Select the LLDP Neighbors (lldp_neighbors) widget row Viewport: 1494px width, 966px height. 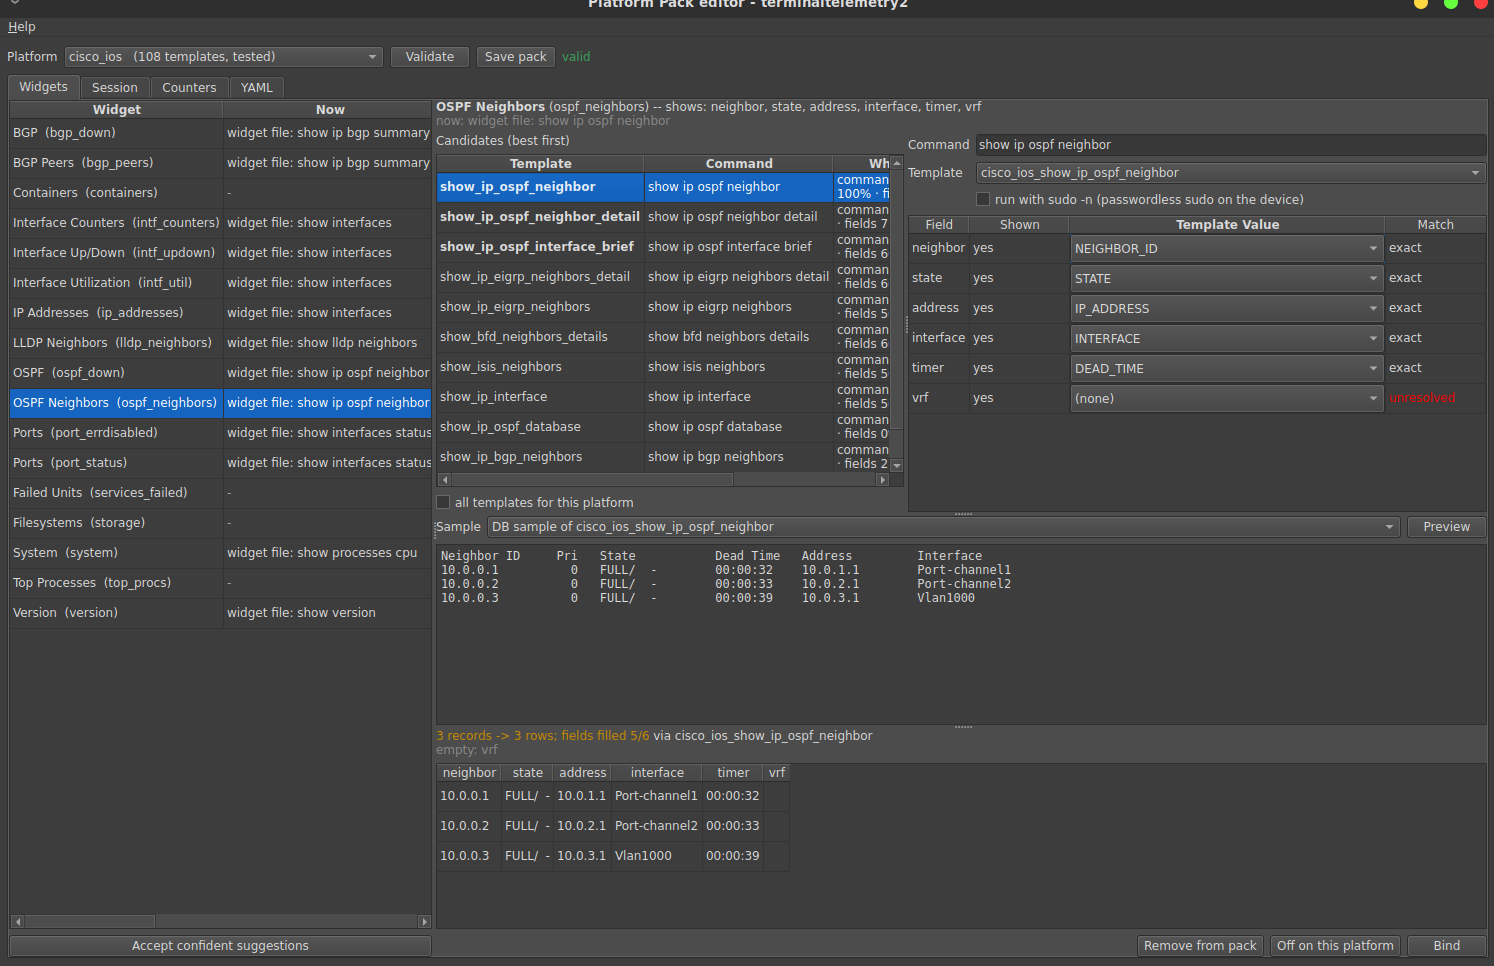[x=220, y=343]
